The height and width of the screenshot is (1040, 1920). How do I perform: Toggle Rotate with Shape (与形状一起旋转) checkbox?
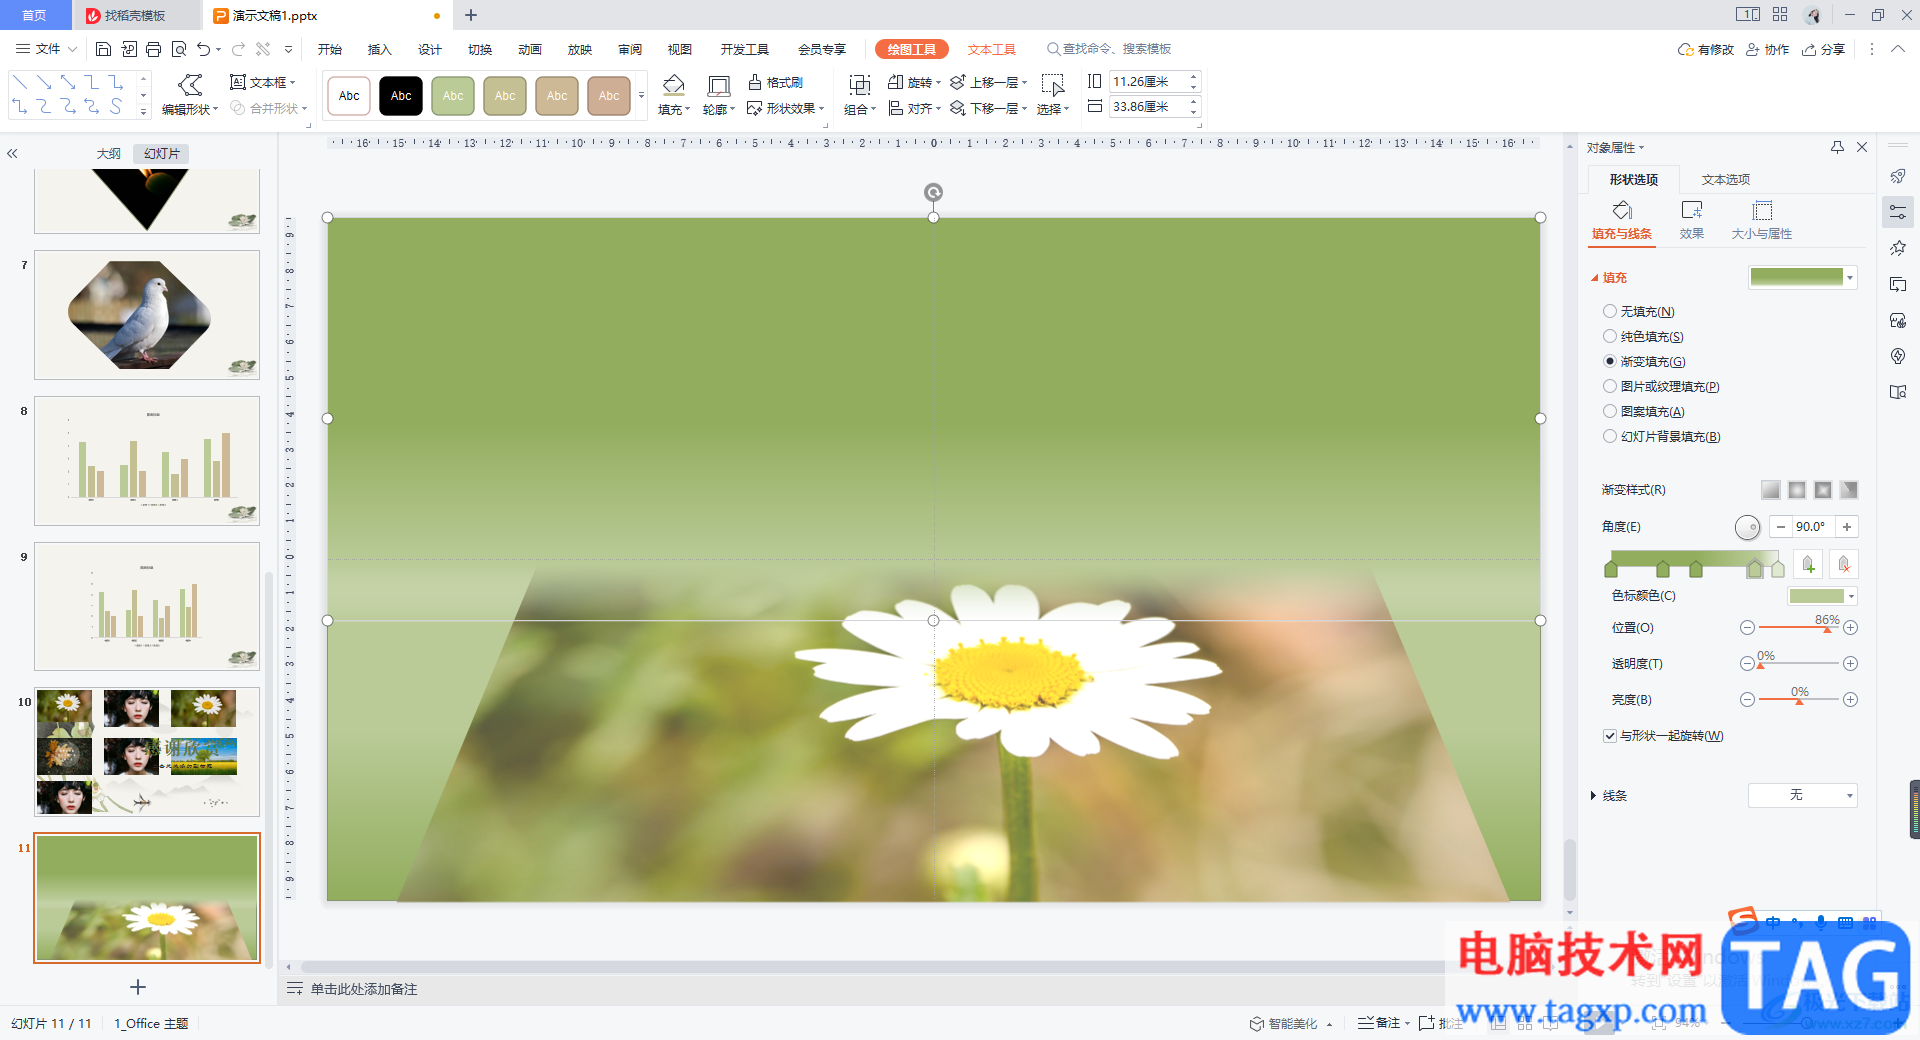point(1610,736)
